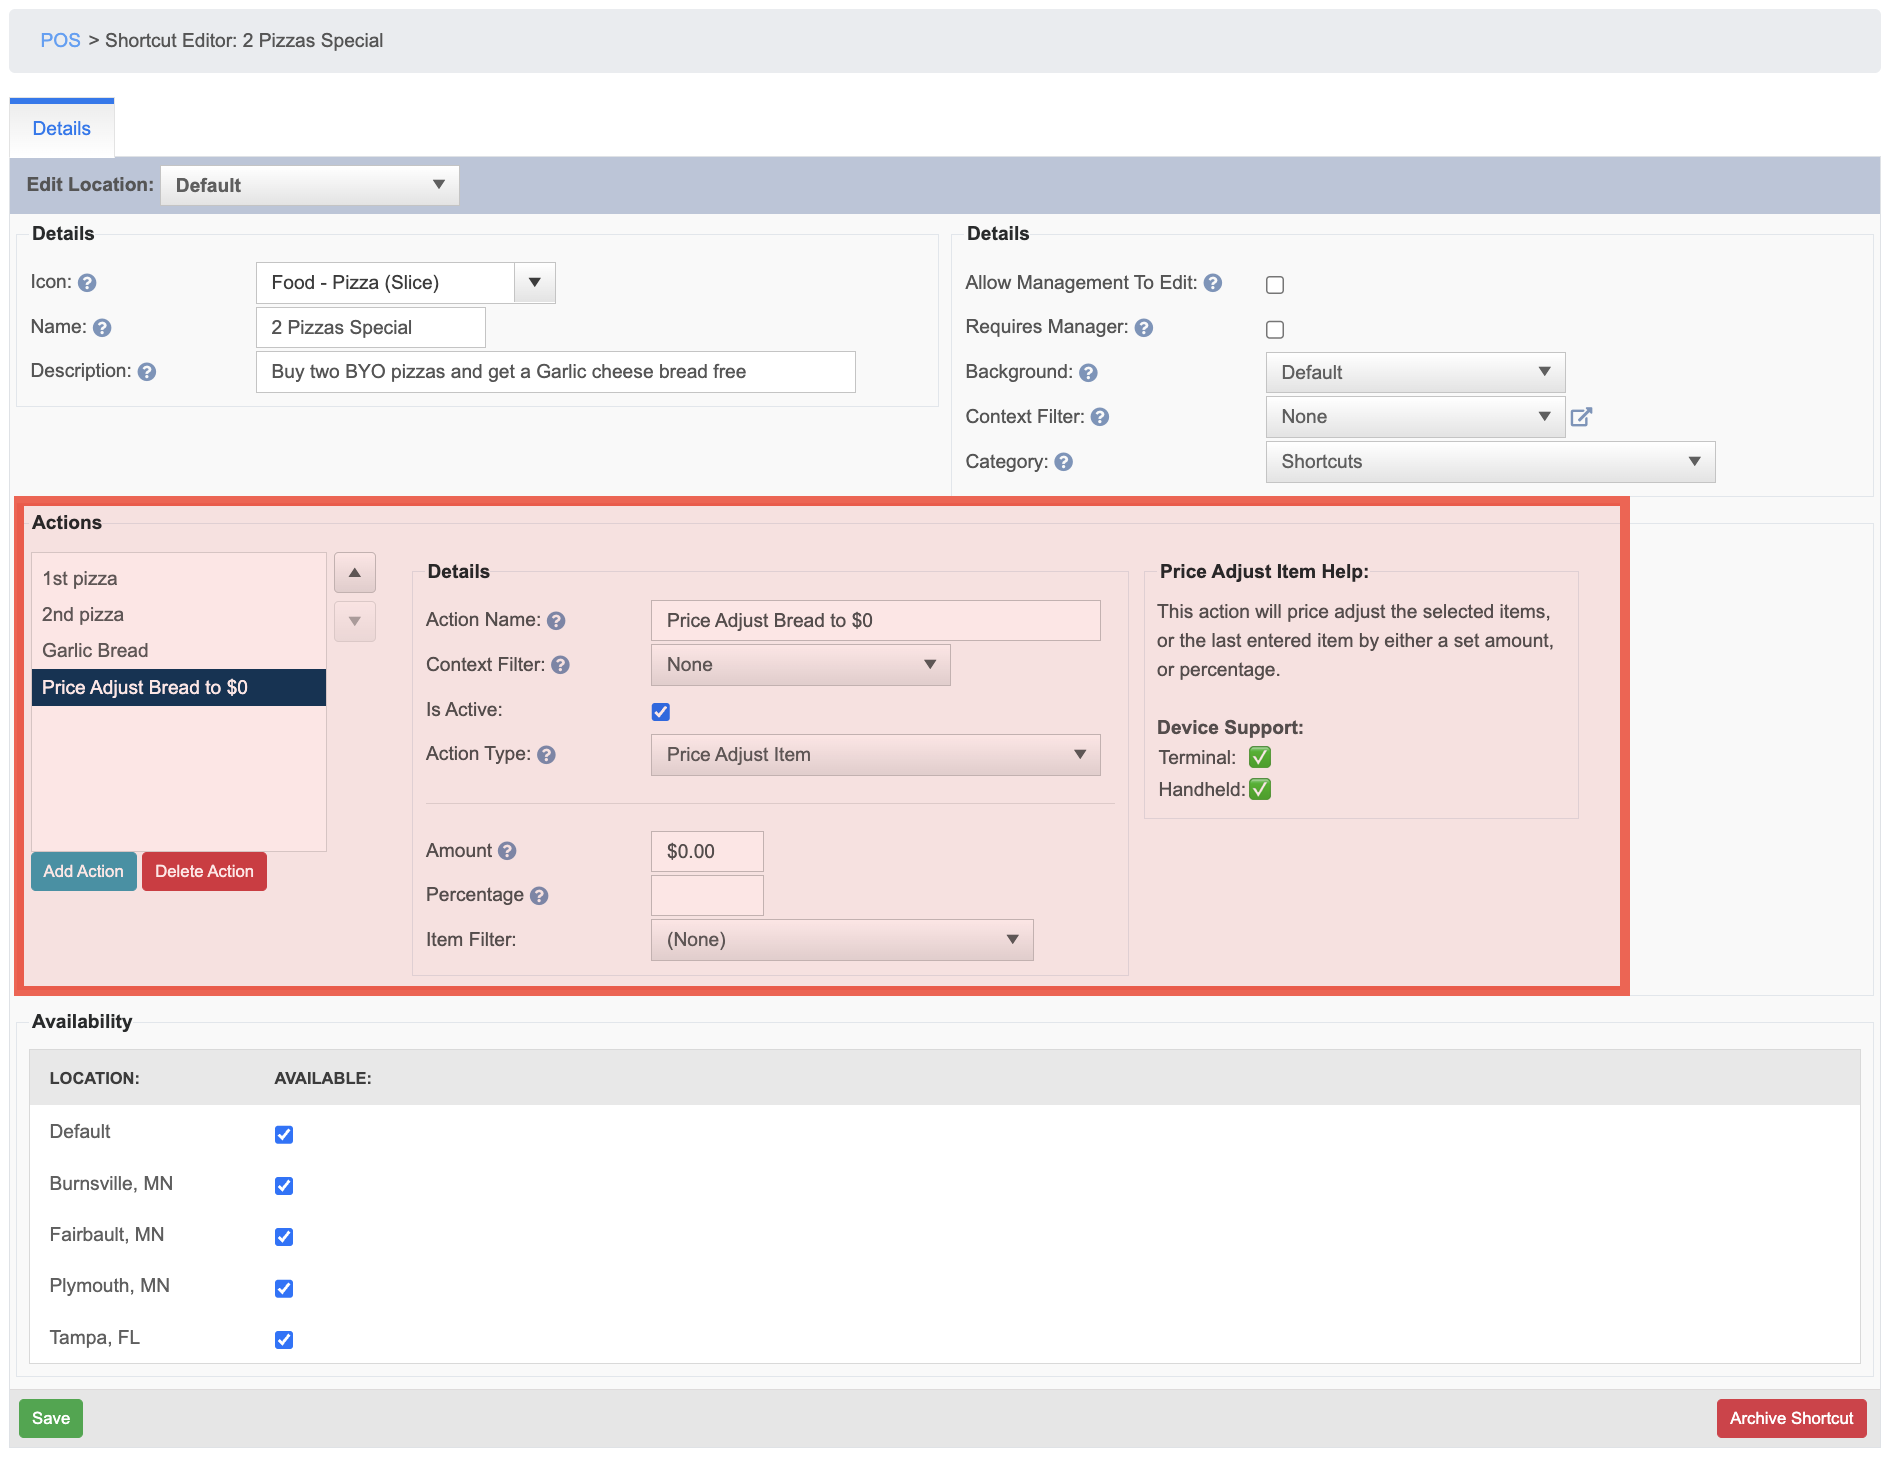Select the Garlic Bread action

tap(179, 651)
